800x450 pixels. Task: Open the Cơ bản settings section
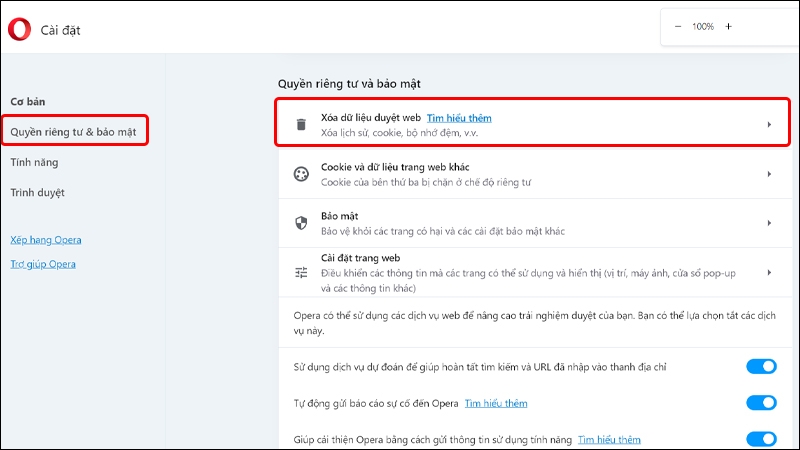(x=28, y=102)
